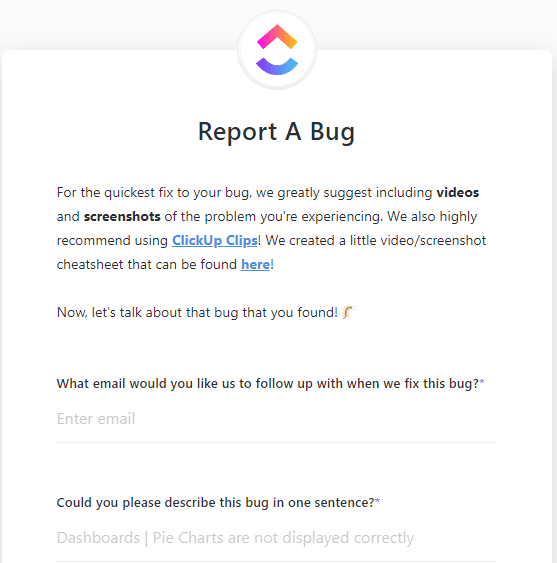The width and height of the screenshot is (557, 563).
Task: Click the 'describe this bug in one sentence' label
Action: 218,502
